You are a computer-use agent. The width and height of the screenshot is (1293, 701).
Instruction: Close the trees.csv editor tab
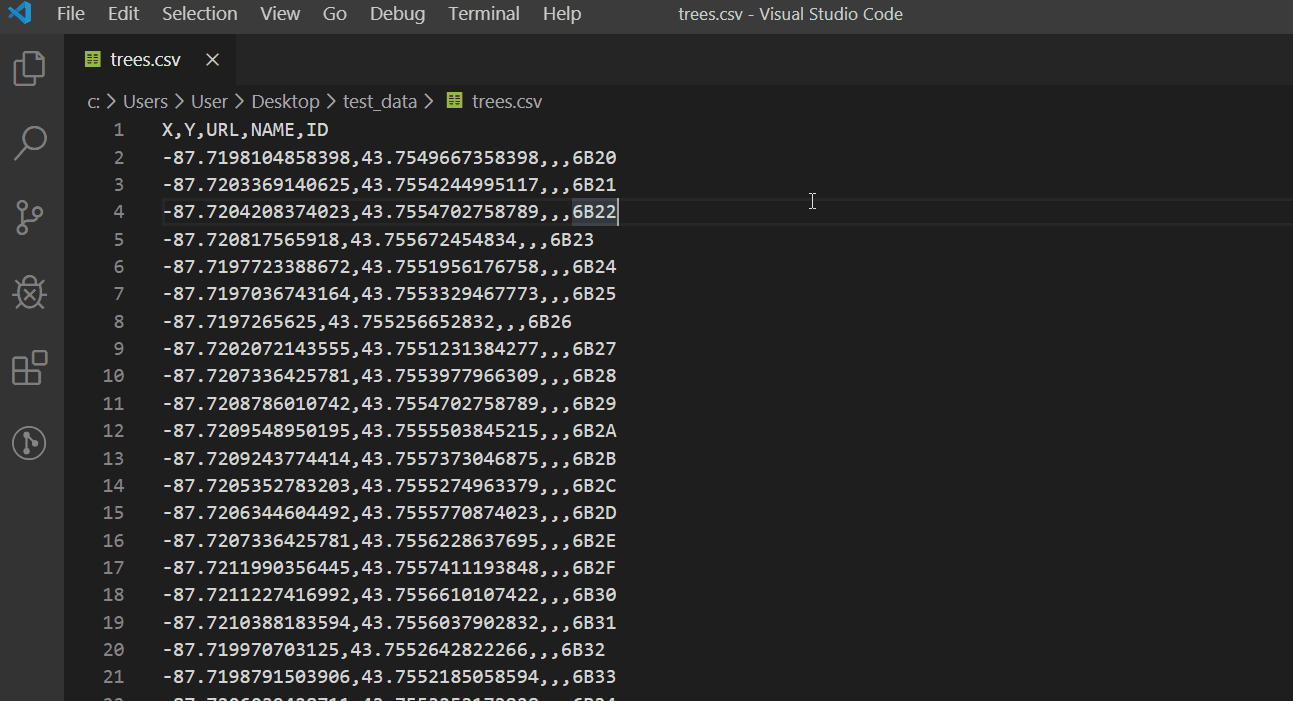tap(212, 60)
